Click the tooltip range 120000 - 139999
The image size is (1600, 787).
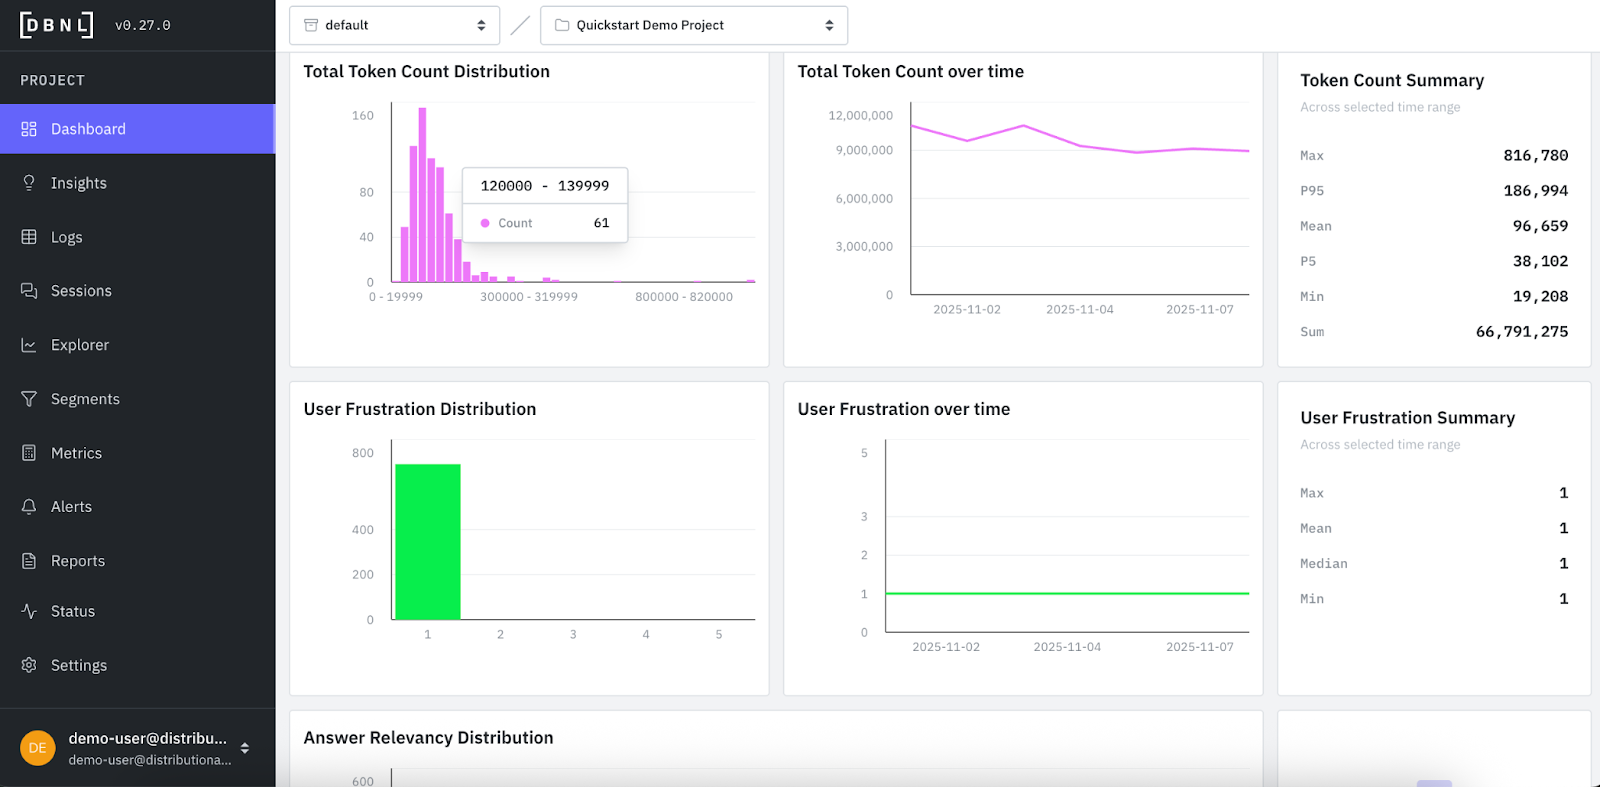(545, 186)
